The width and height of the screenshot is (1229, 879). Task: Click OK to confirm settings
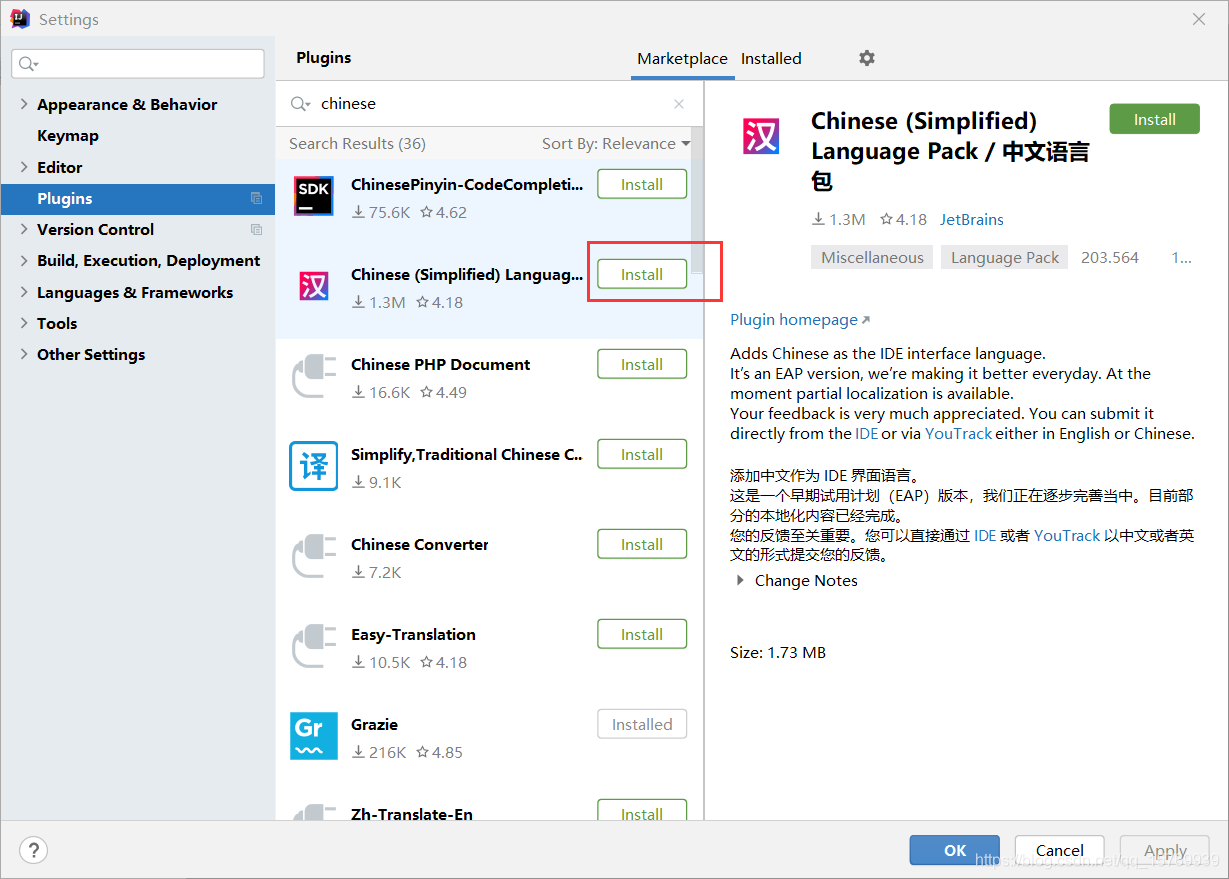(x=955, y=850)
